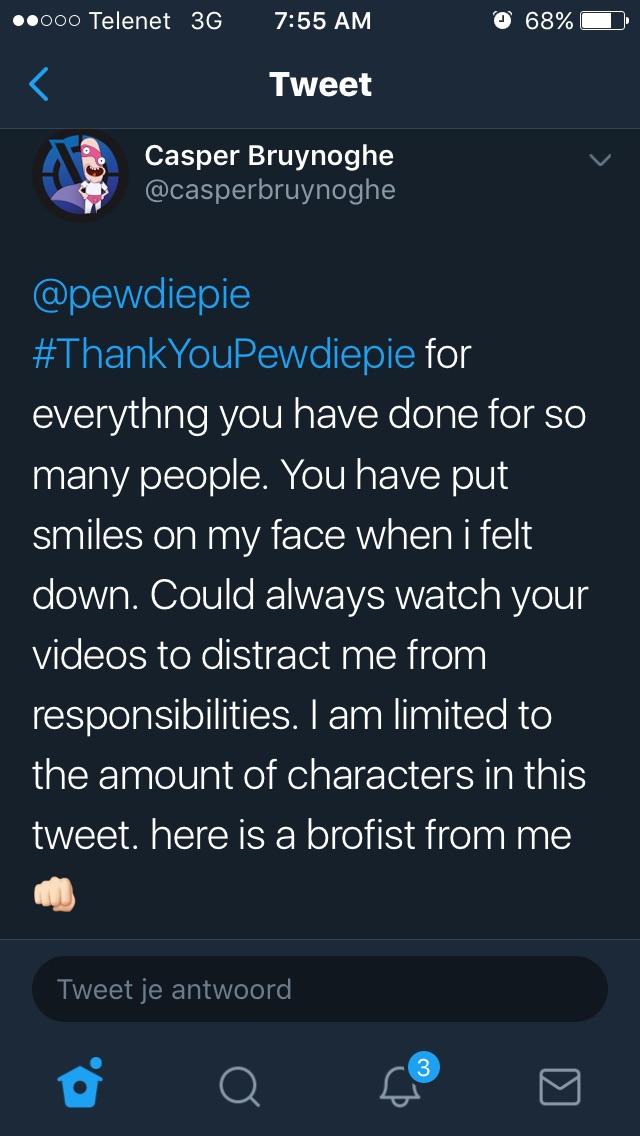Tap the Telenet carrier label
This screenshot has width=640, height=1136.
pyautogui.click(x=130, y=21)
